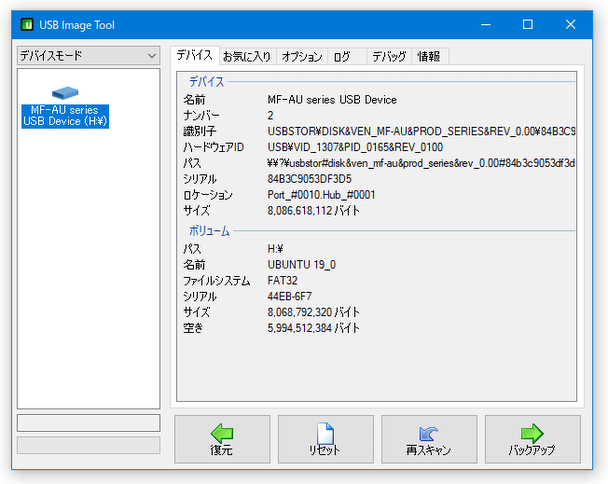Click the device path ¥¥?¥usbstor#disk value
The width and height of the screenshot is (608, 484).
[421, 163]
